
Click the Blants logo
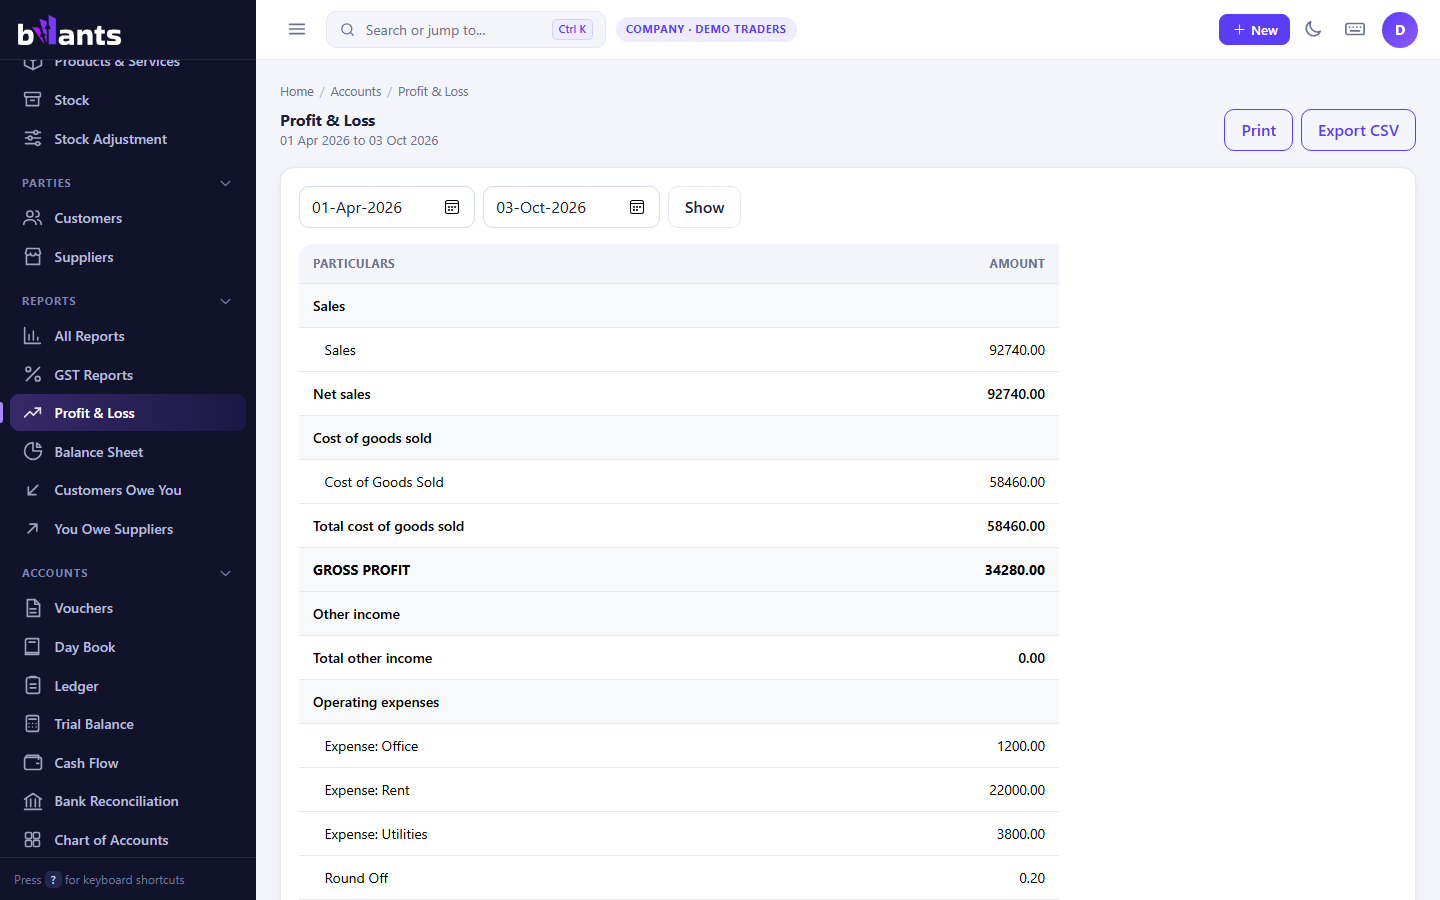[70, 31]
